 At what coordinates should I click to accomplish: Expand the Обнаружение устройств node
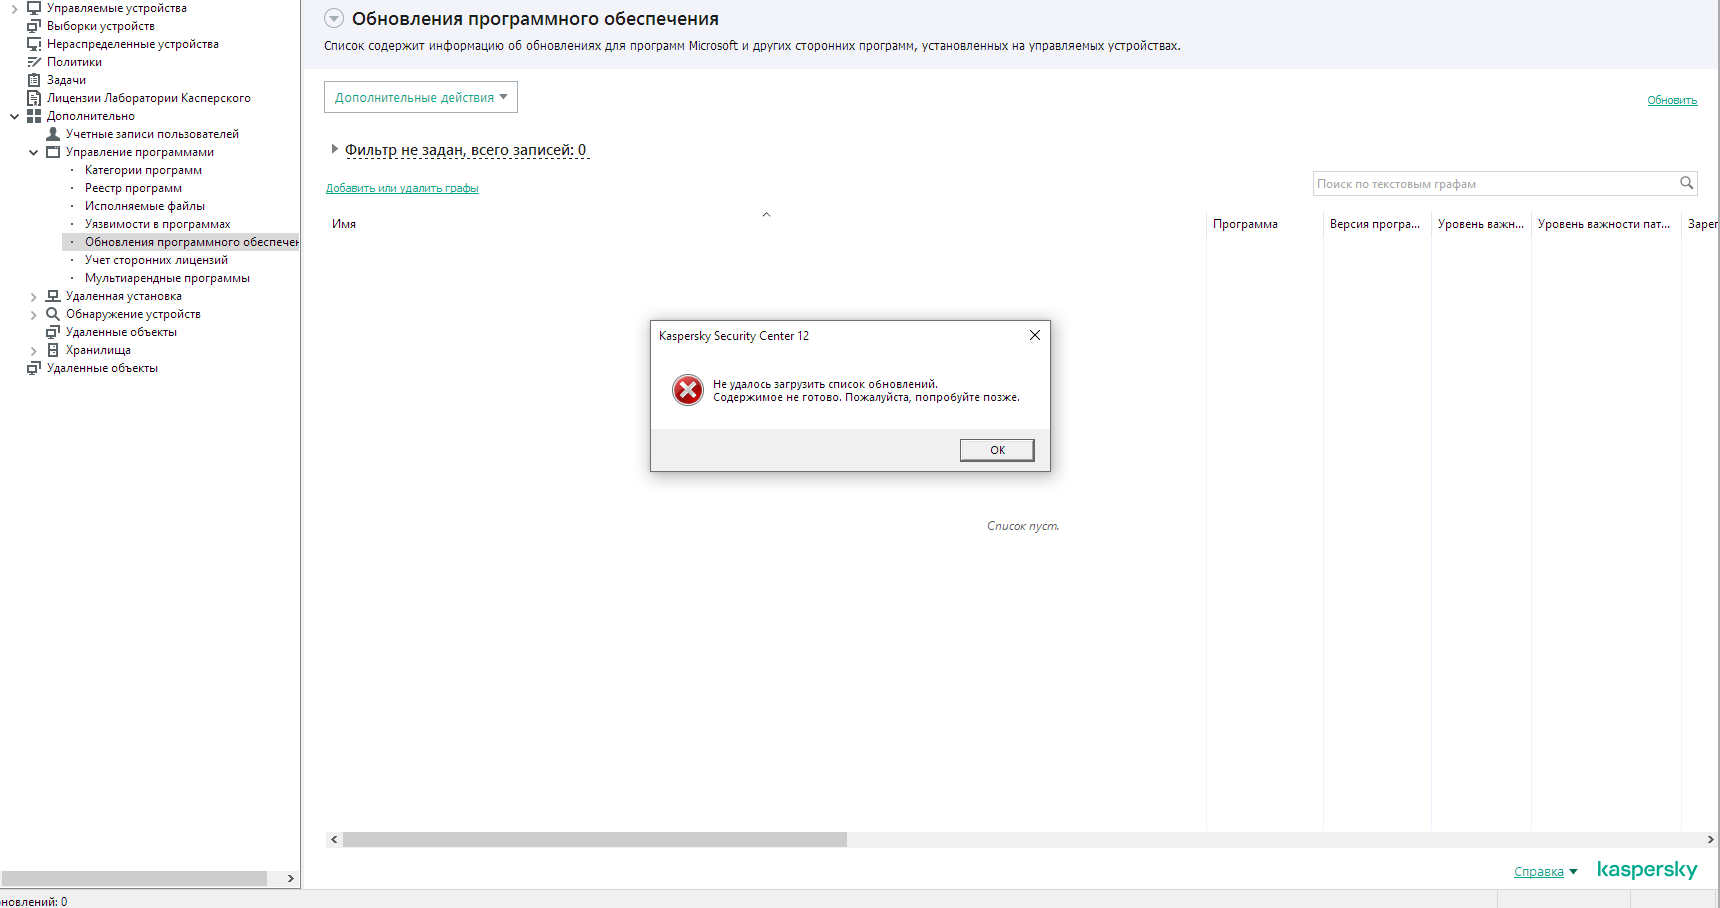[x=34, y=315]
